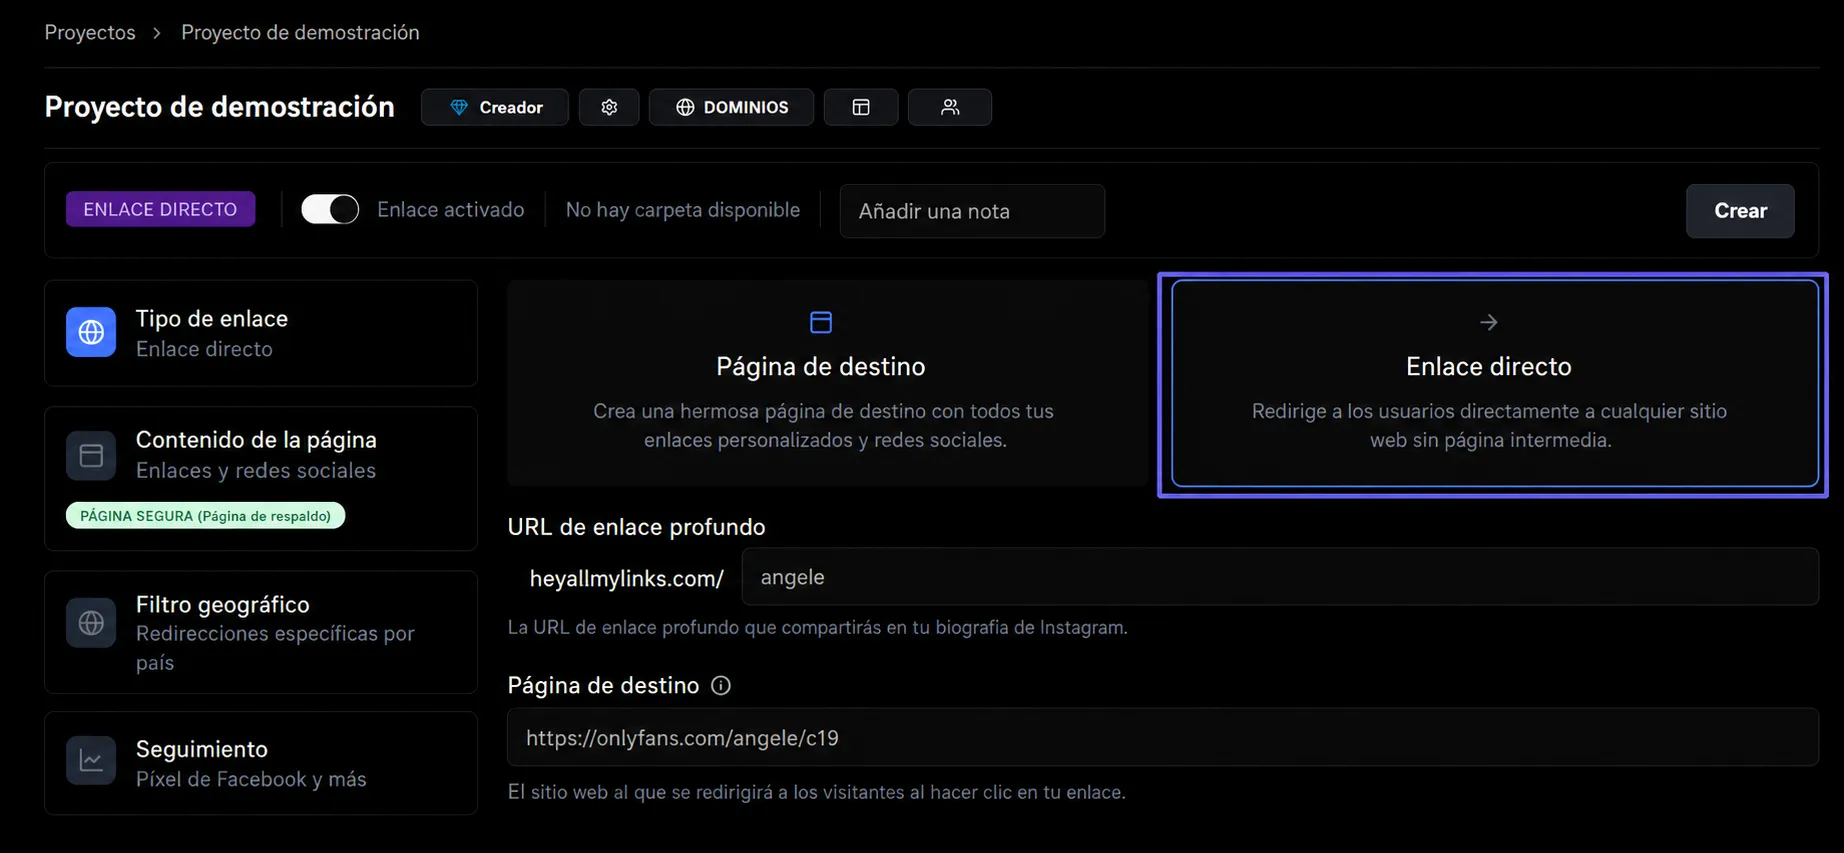The image size is (1844, 853).
Task: Click the ENLACE DIRECTO purple badge
Action: [160, 209]
